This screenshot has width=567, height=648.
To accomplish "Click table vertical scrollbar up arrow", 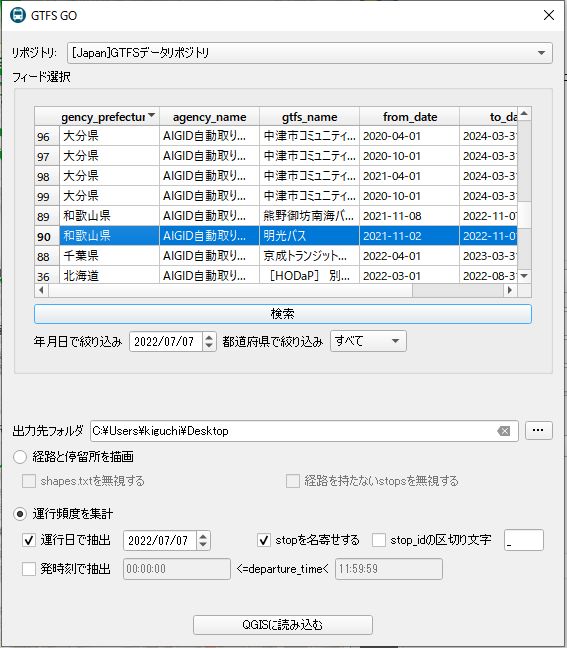I will click(524, 113).
